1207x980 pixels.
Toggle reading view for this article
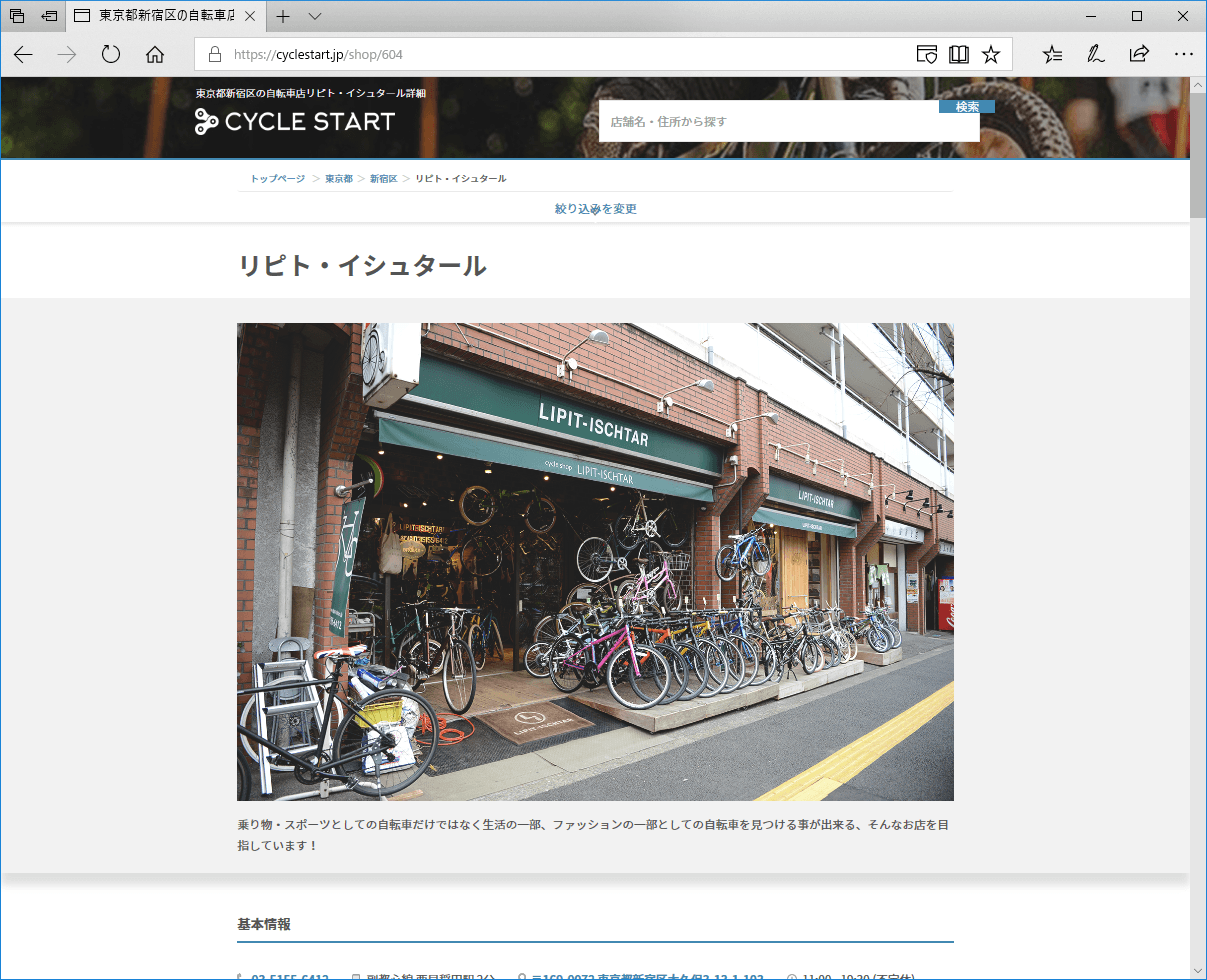[958, 55]
